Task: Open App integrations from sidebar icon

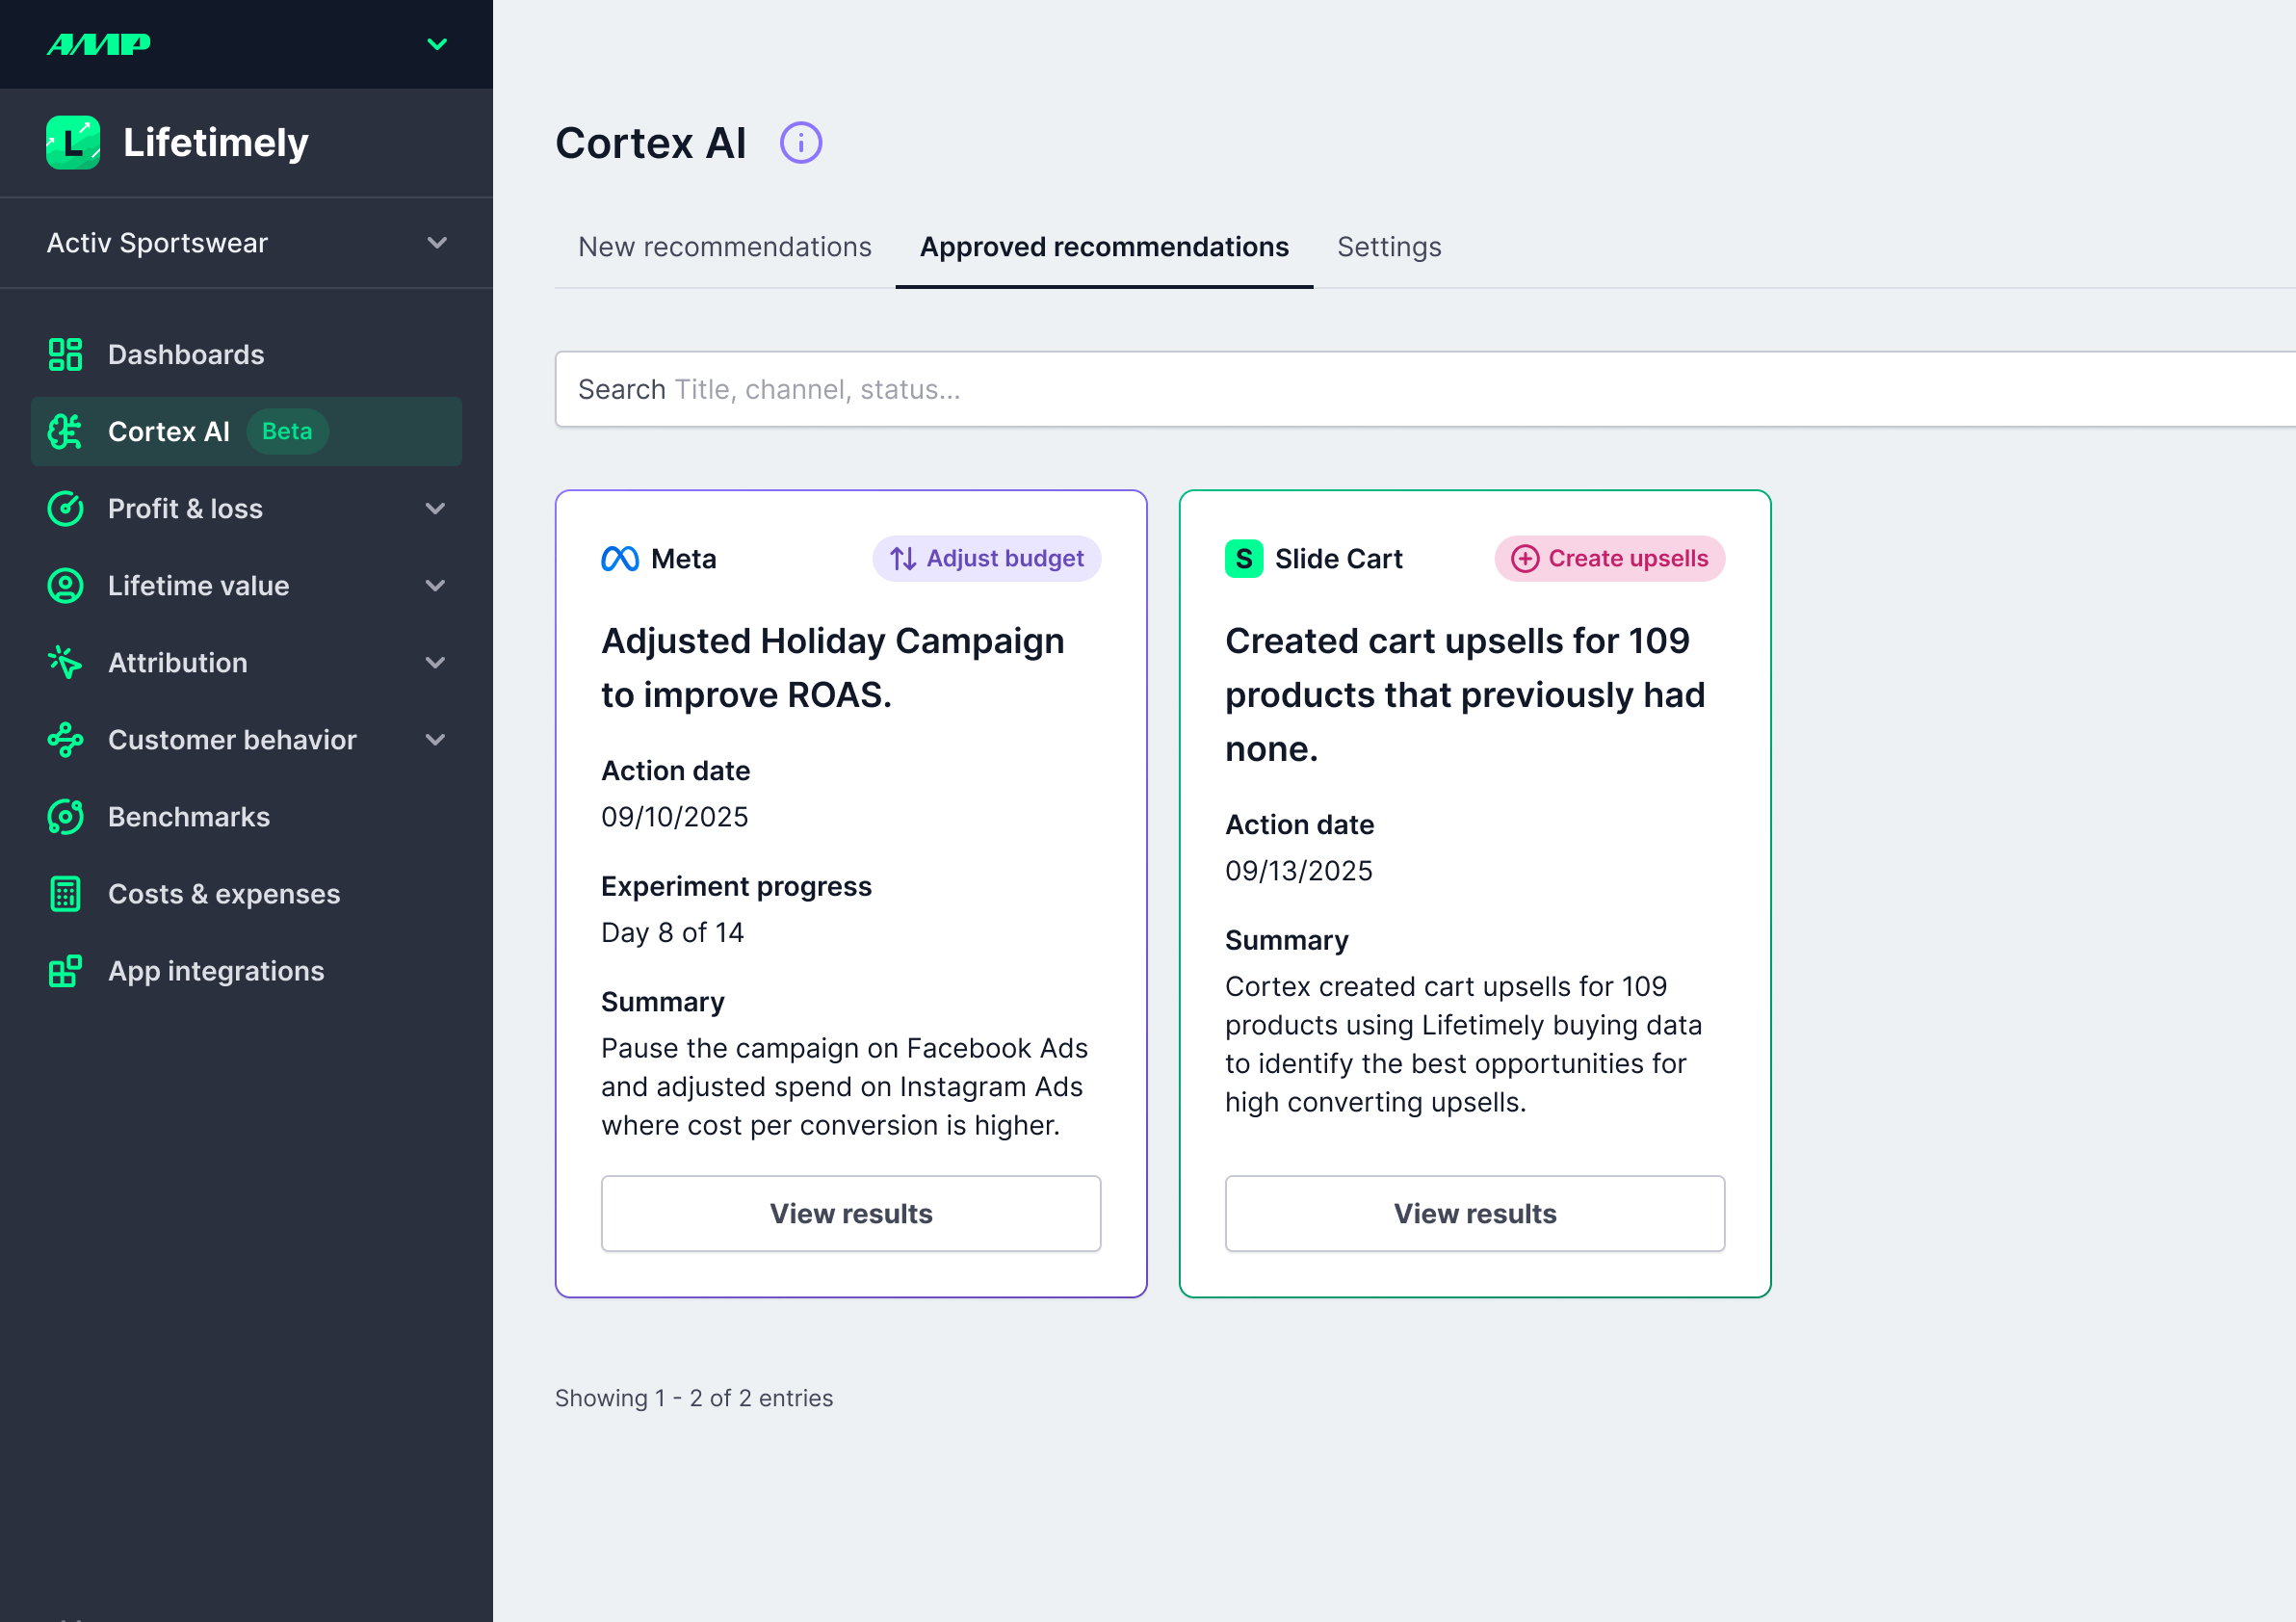Action: 65,971
